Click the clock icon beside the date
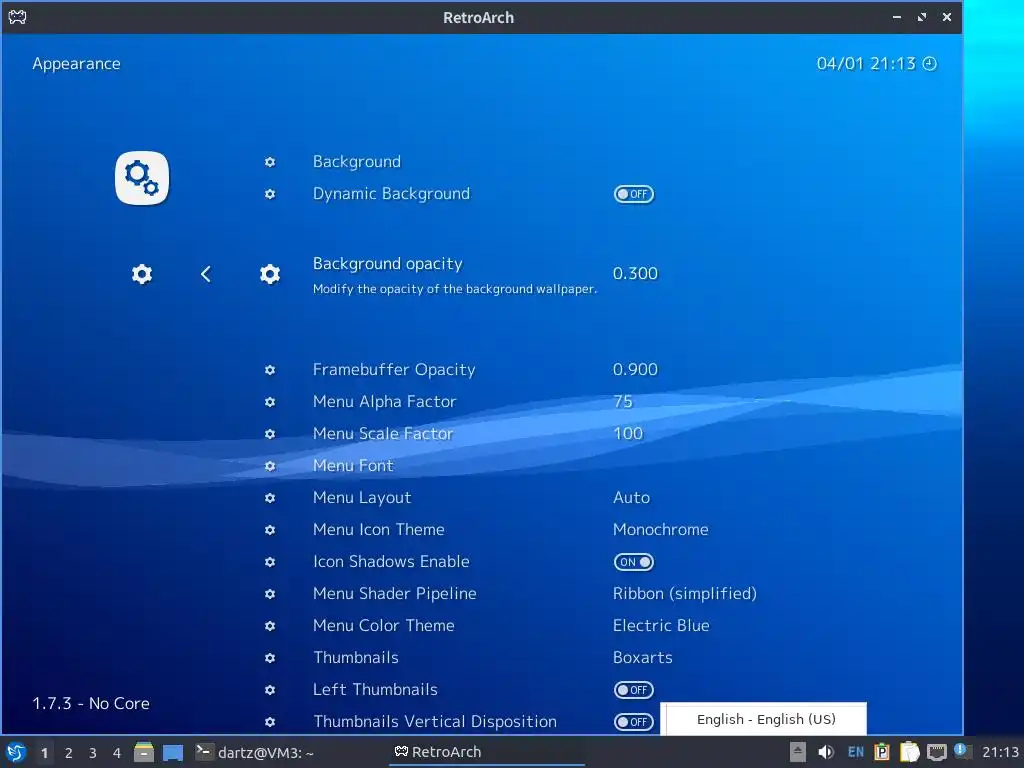This screenshot has width=1024, height=768. point(929,63)
